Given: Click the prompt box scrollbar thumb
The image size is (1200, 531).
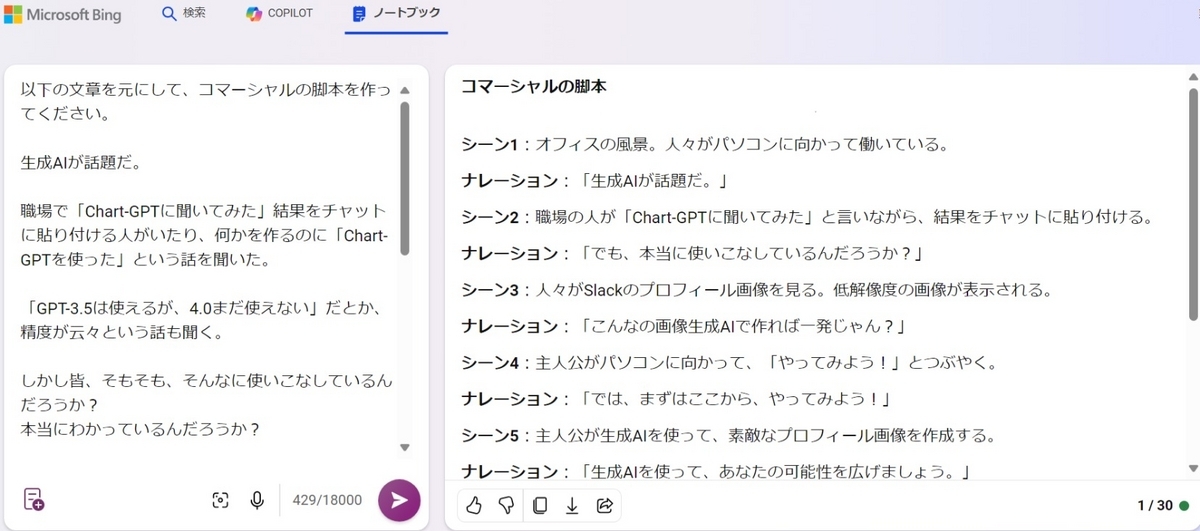Looking at the screenshot, I should (405, 178).
